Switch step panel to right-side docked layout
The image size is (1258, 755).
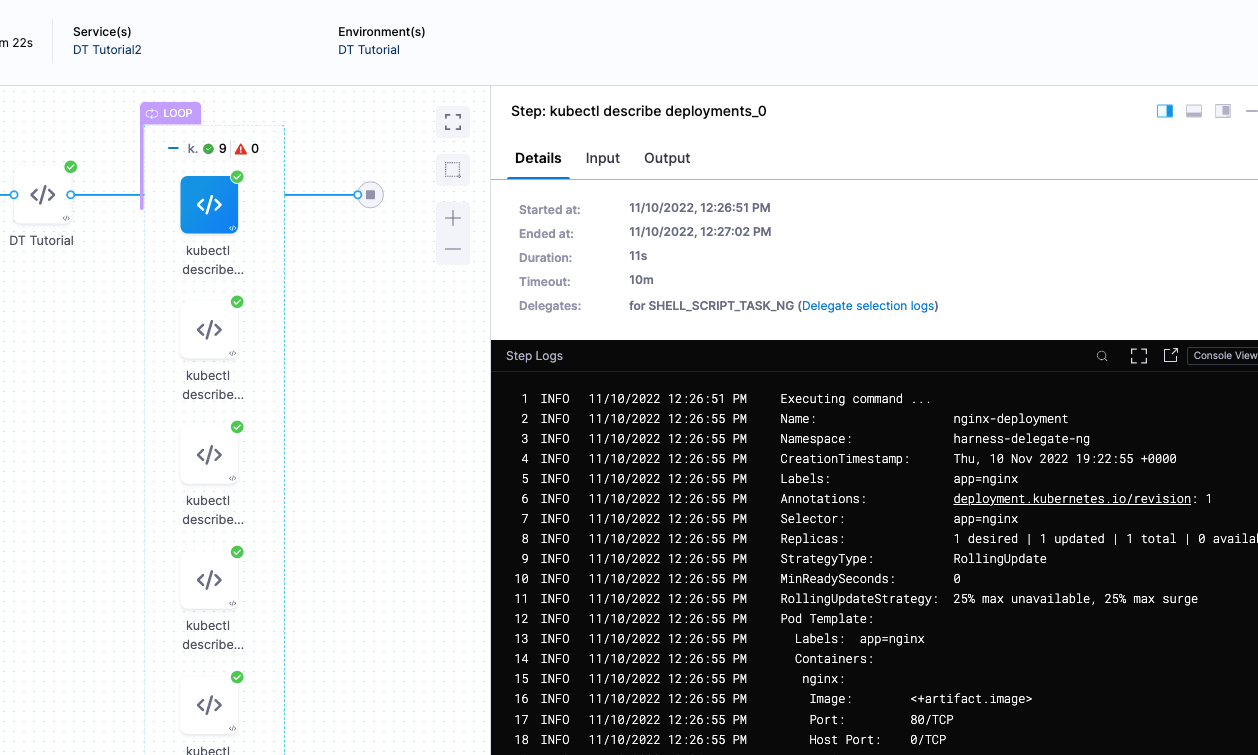pyautogui.click(x=1165, y=111)
